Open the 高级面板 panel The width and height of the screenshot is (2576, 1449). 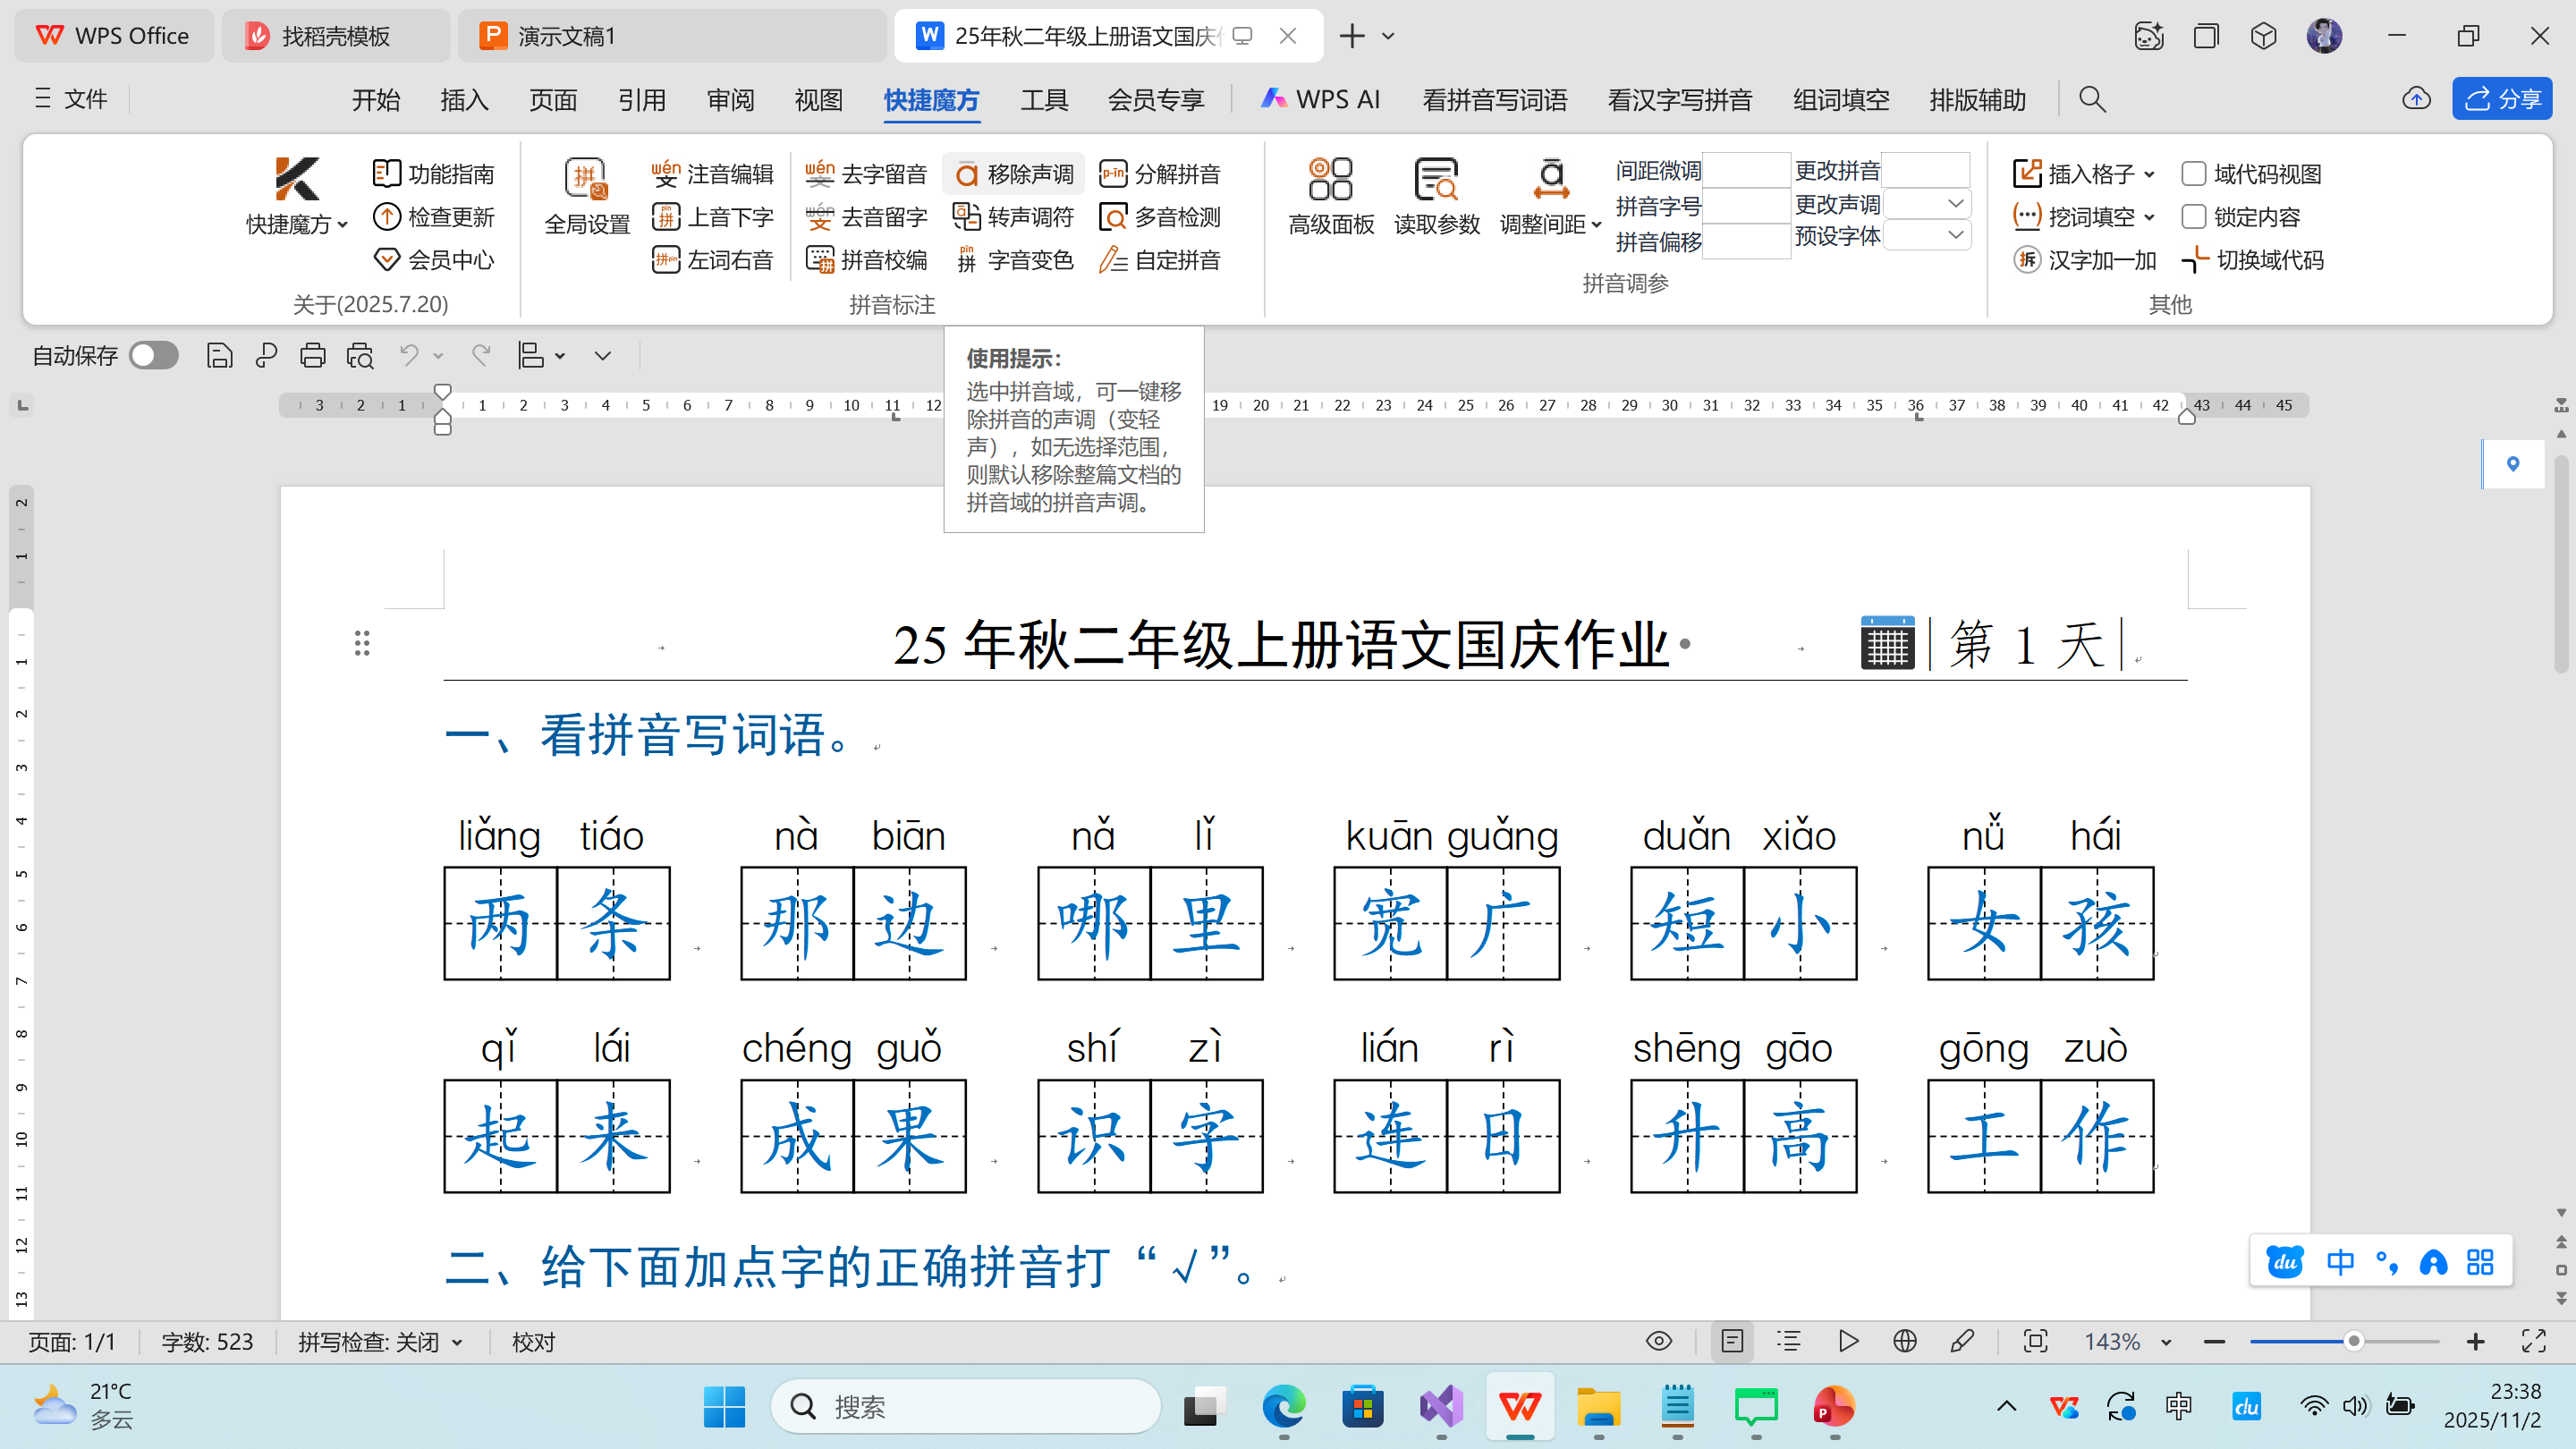pos(1330,195)
